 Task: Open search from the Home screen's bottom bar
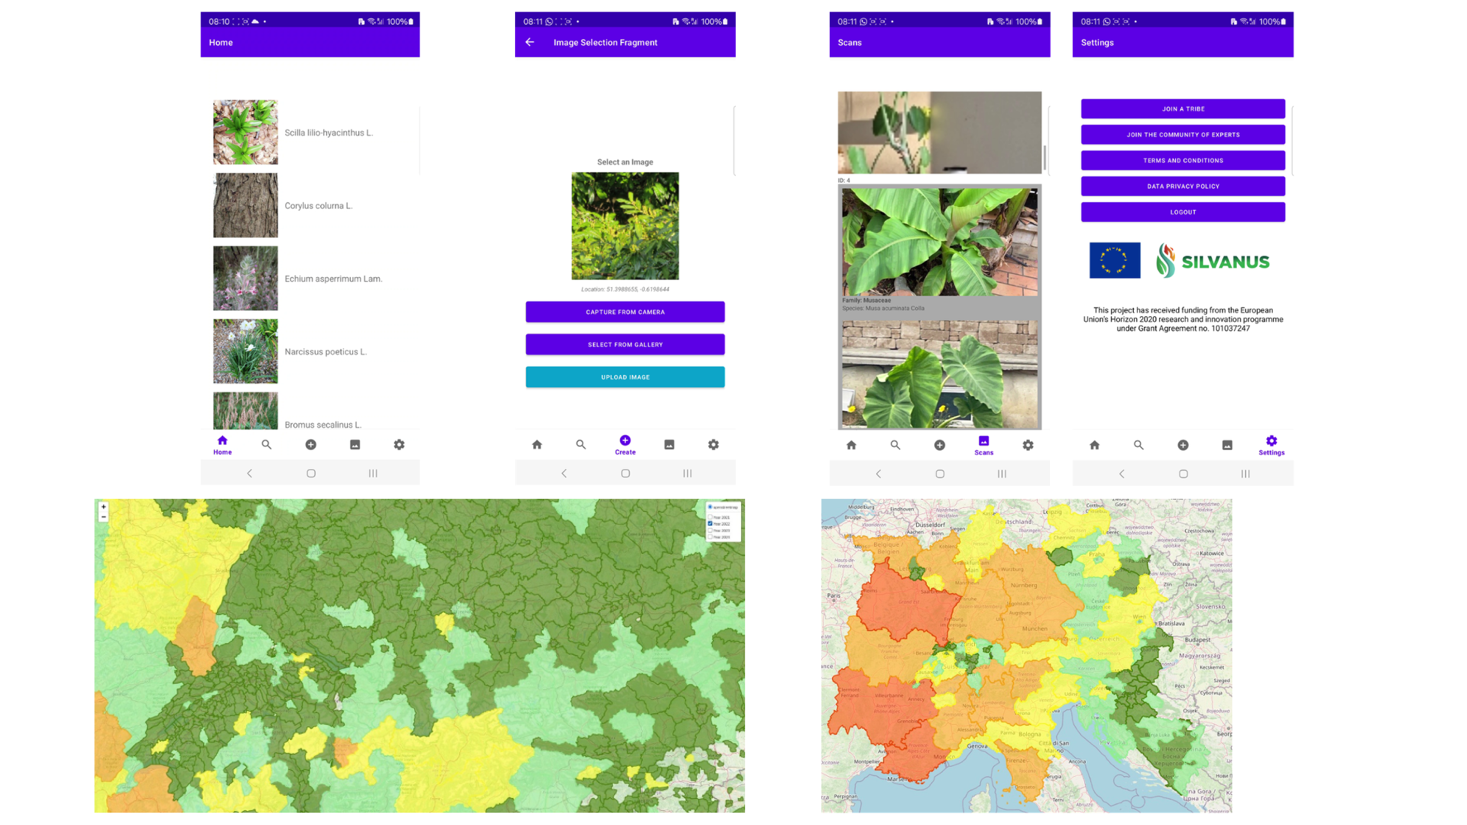tap(266, 445)
